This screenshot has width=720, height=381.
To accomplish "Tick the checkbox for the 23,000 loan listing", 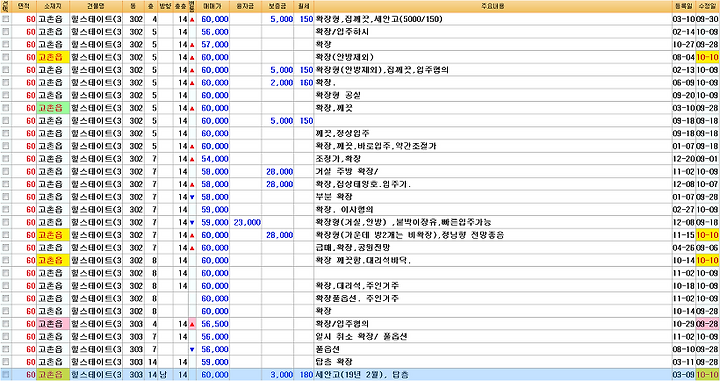I will (6, 222).
